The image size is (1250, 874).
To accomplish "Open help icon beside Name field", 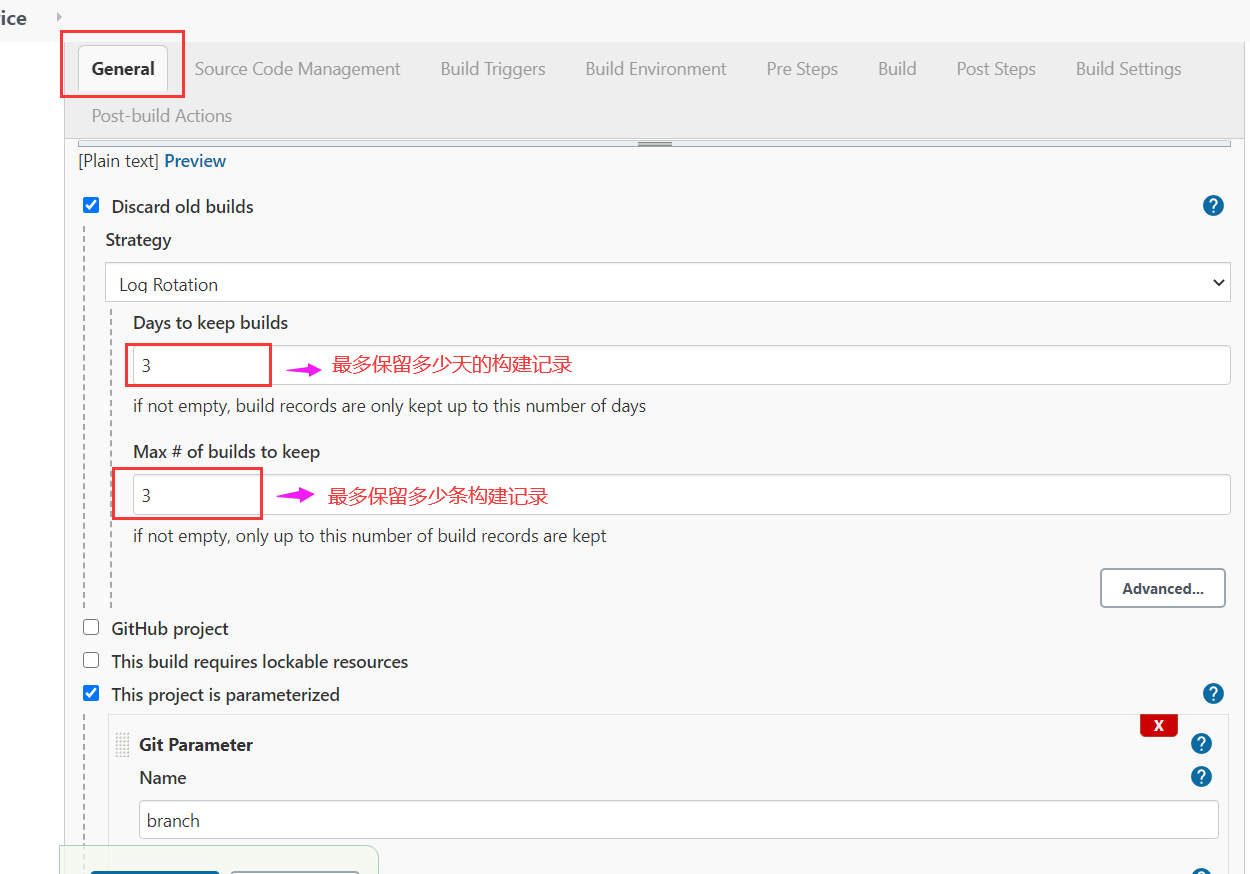I will (1202, 777).
